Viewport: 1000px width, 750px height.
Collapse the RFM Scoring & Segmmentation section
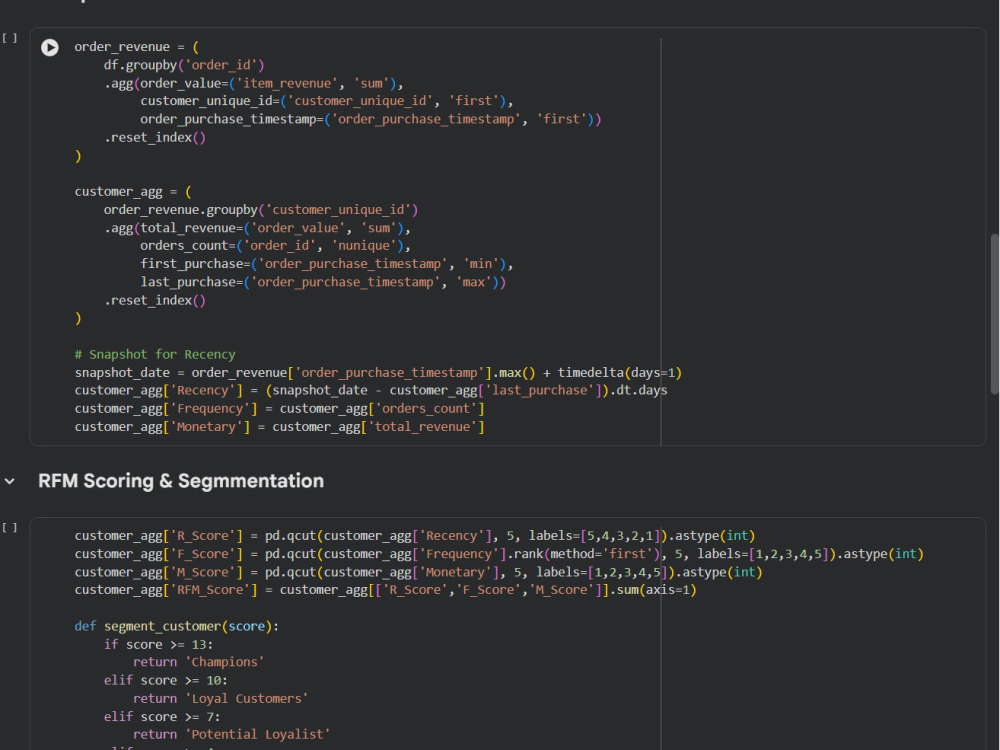click(10, 482)
